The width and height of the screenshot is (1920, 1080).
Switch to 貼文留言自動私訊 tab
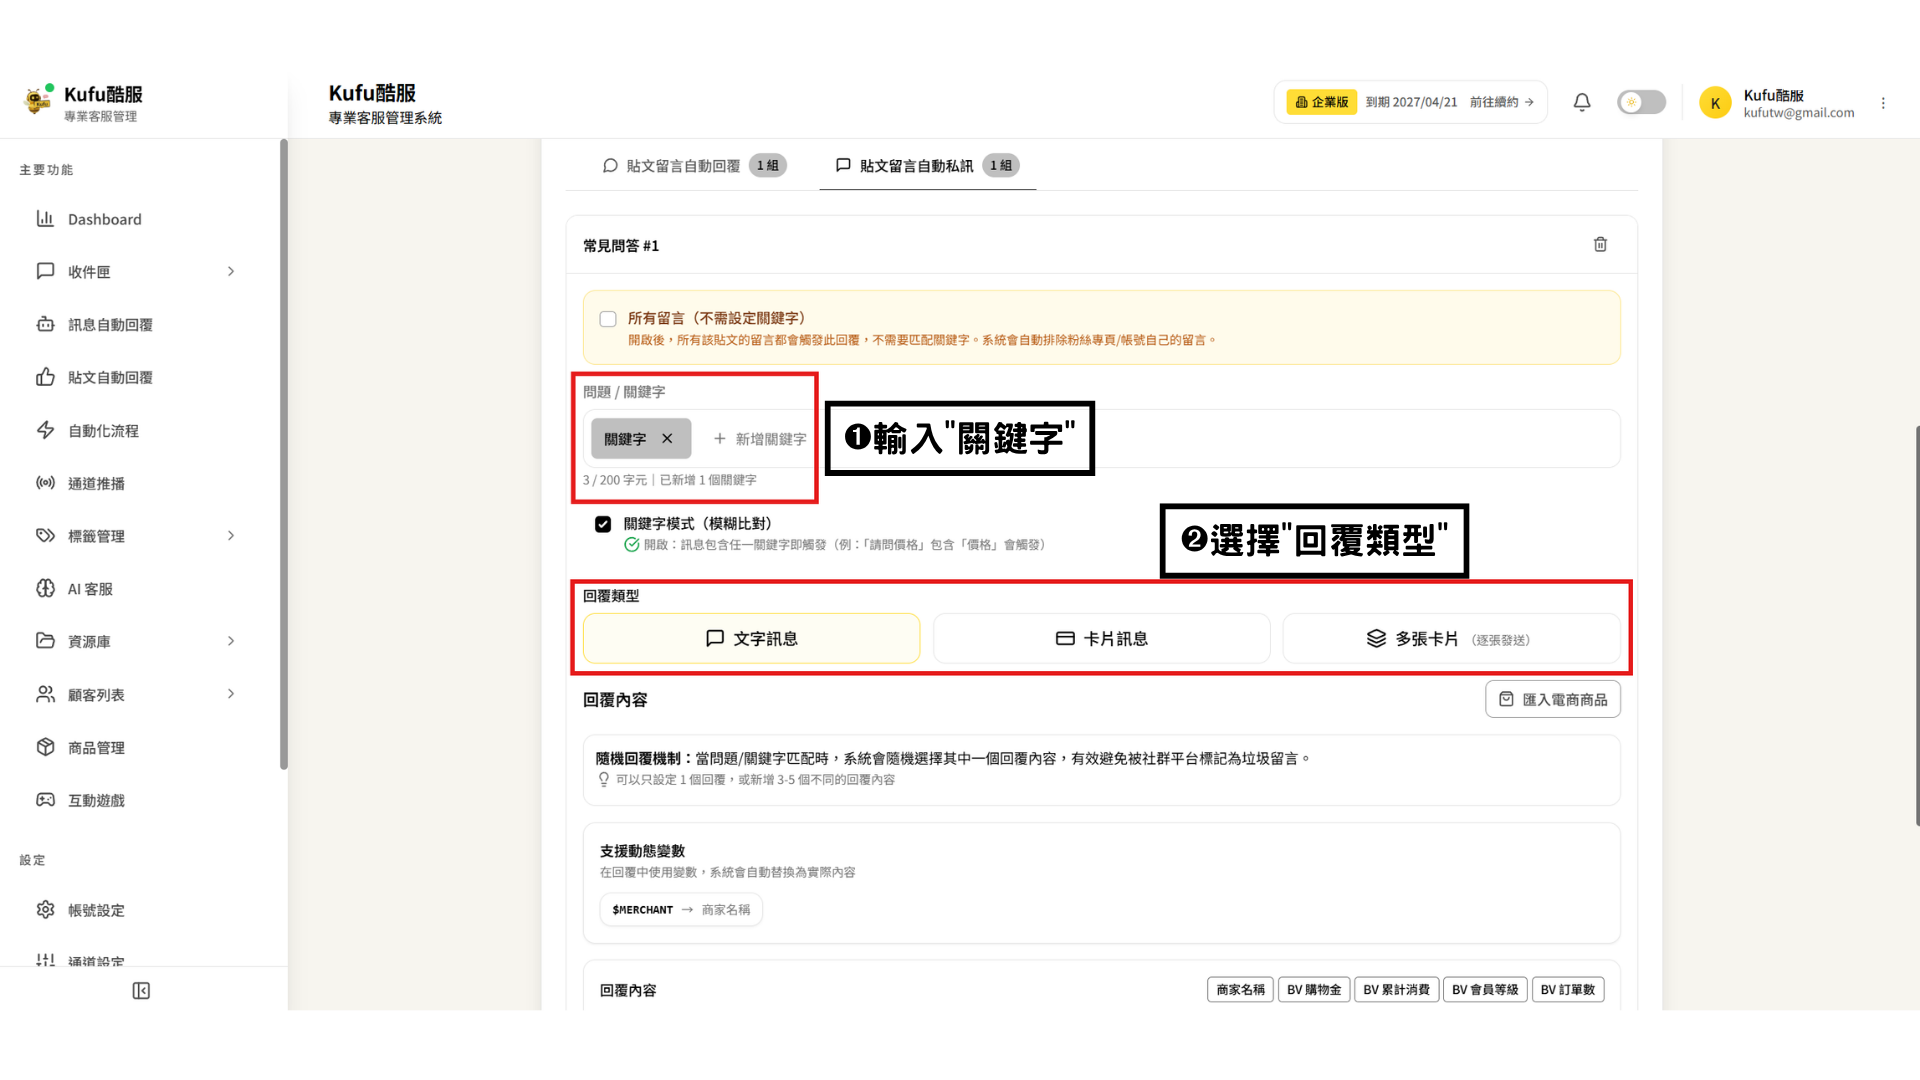(927, 166)
